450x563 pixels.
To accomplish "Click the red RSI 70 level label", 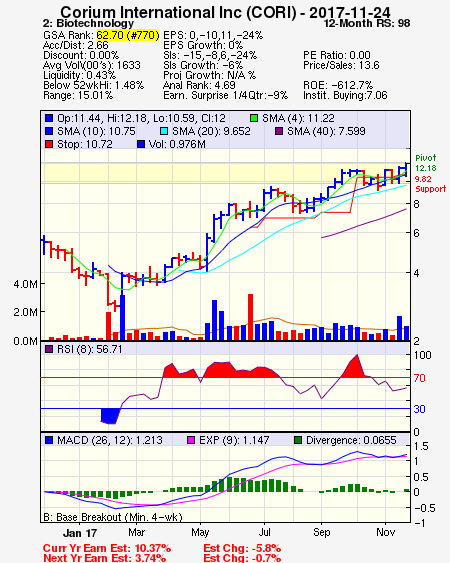I will [x=419, y=378].
